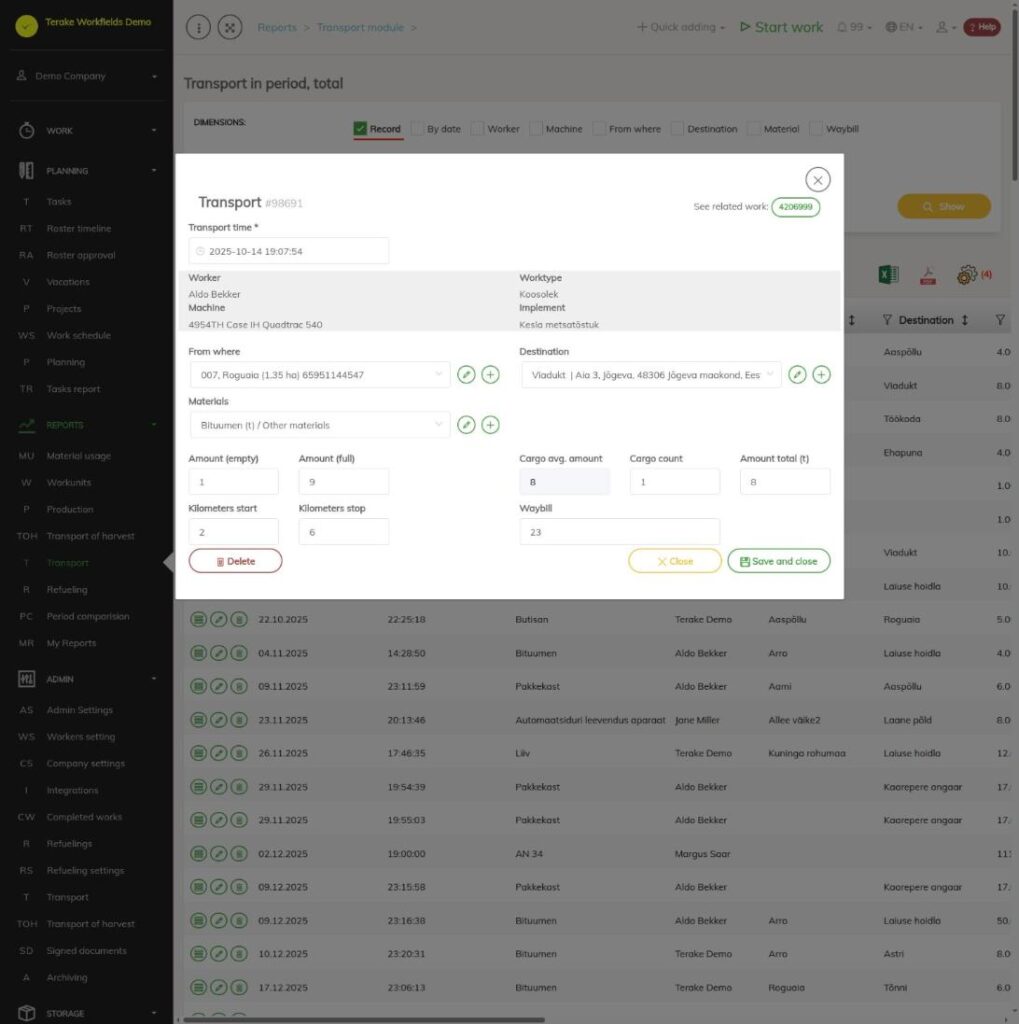The image size is (1019, 1024).
Task: Open the Materials dropdown
Action: coord(319,425)
